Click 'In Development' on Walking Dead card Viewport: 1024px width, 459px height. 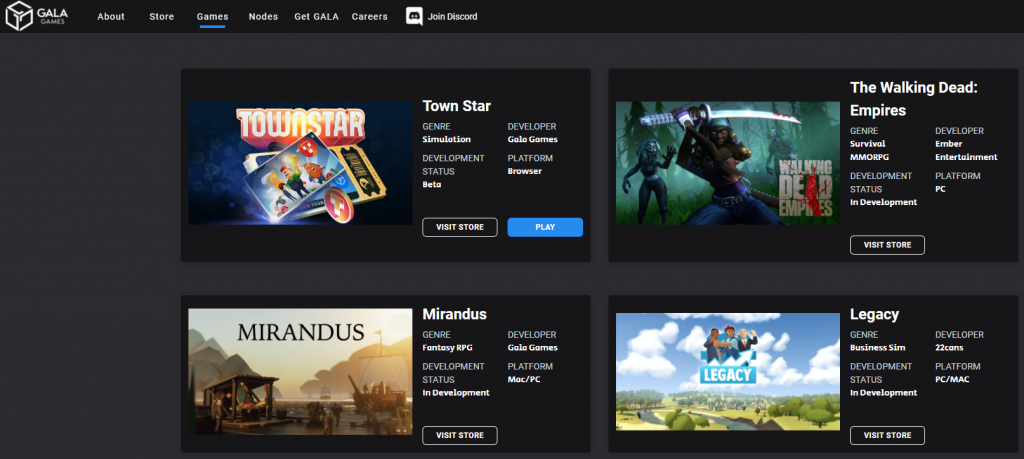(x=884, y=202)
